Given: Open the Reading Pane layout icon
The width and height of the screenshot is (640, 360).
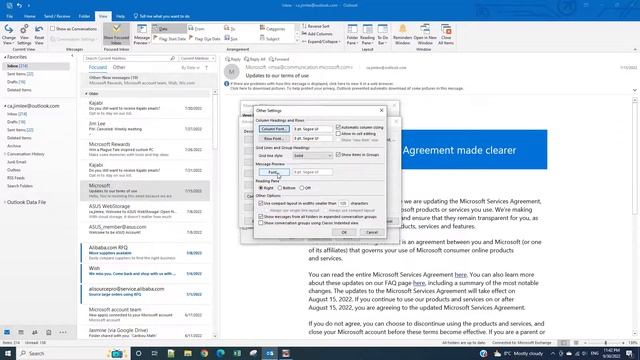Looking at the screenshot, I should coord(367,34).
